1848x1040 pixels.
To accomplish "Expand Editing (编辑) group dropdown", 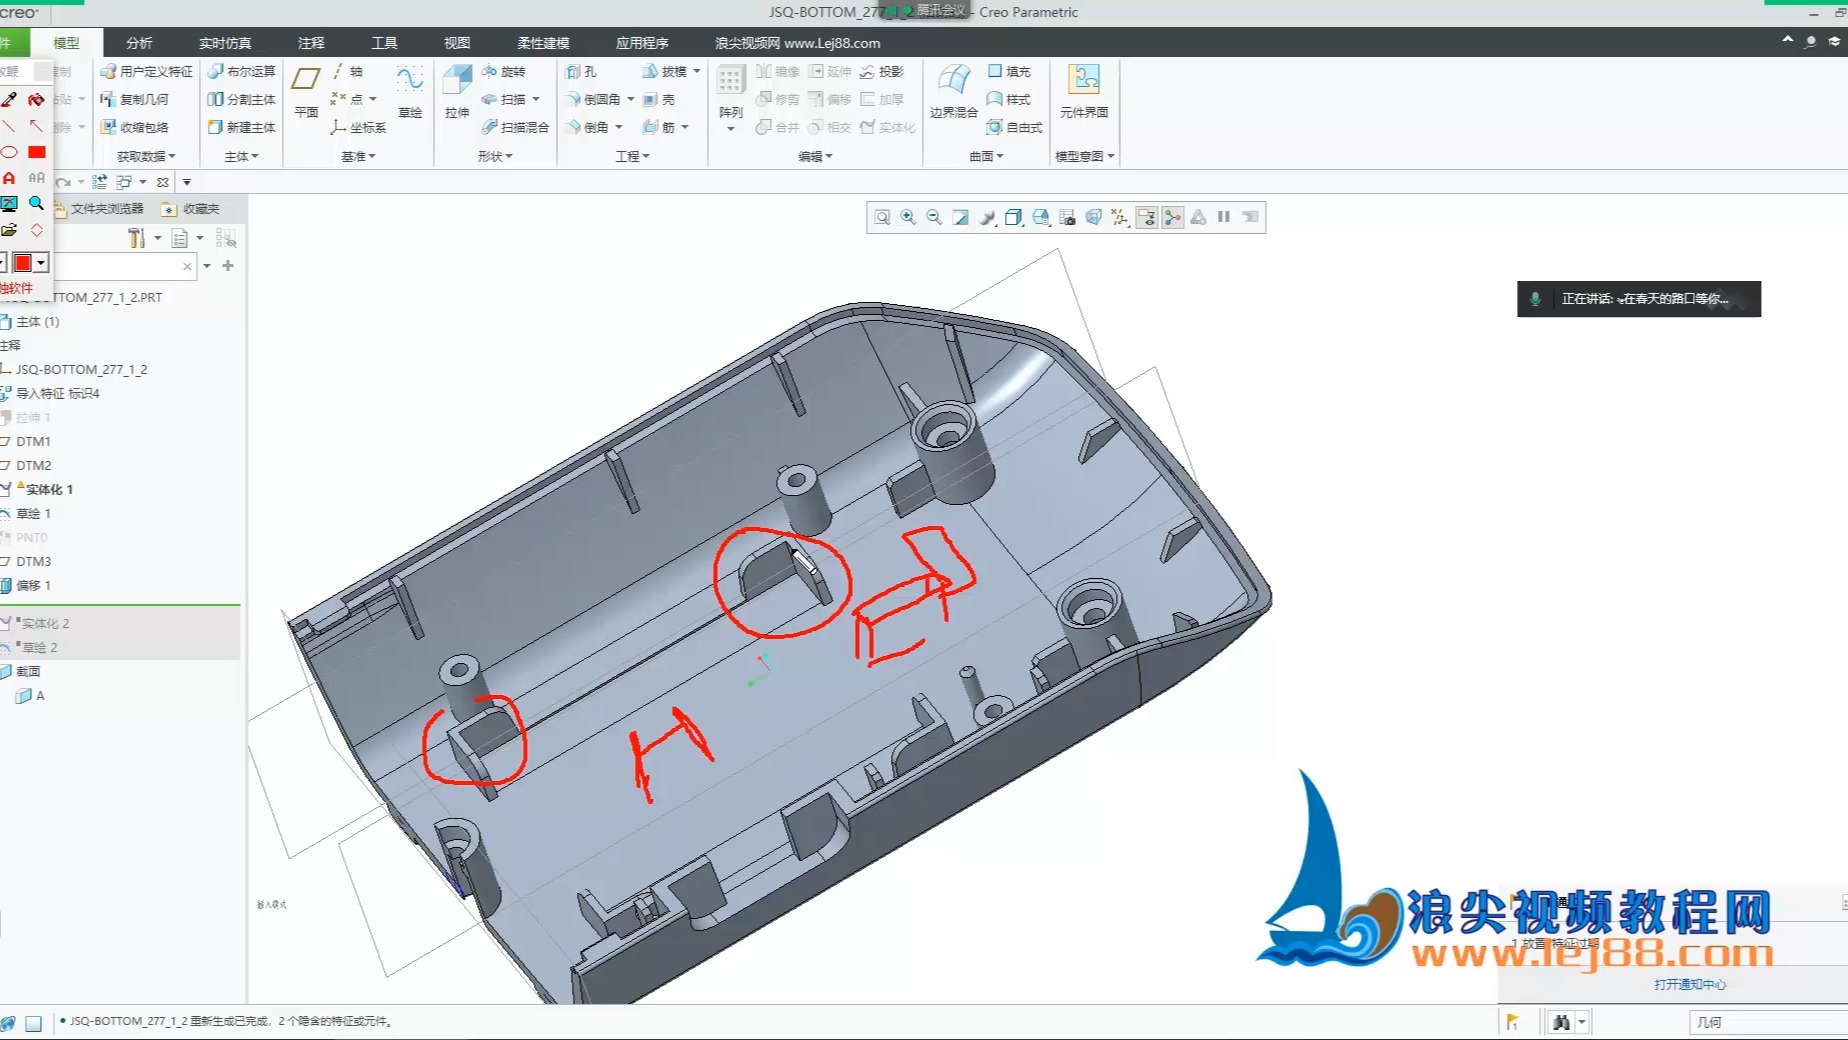I will [x=815, y=156].
